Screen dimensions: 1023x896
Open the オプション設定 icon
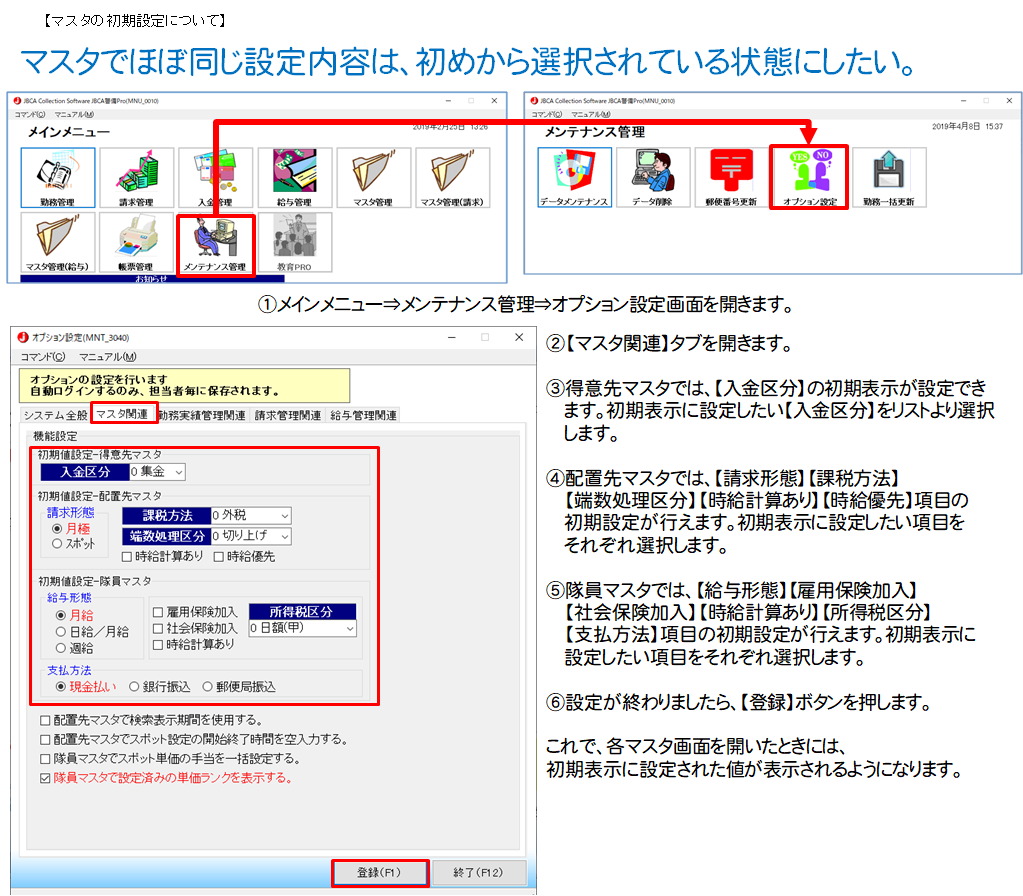pyautogui.click(x=808, y=177)
